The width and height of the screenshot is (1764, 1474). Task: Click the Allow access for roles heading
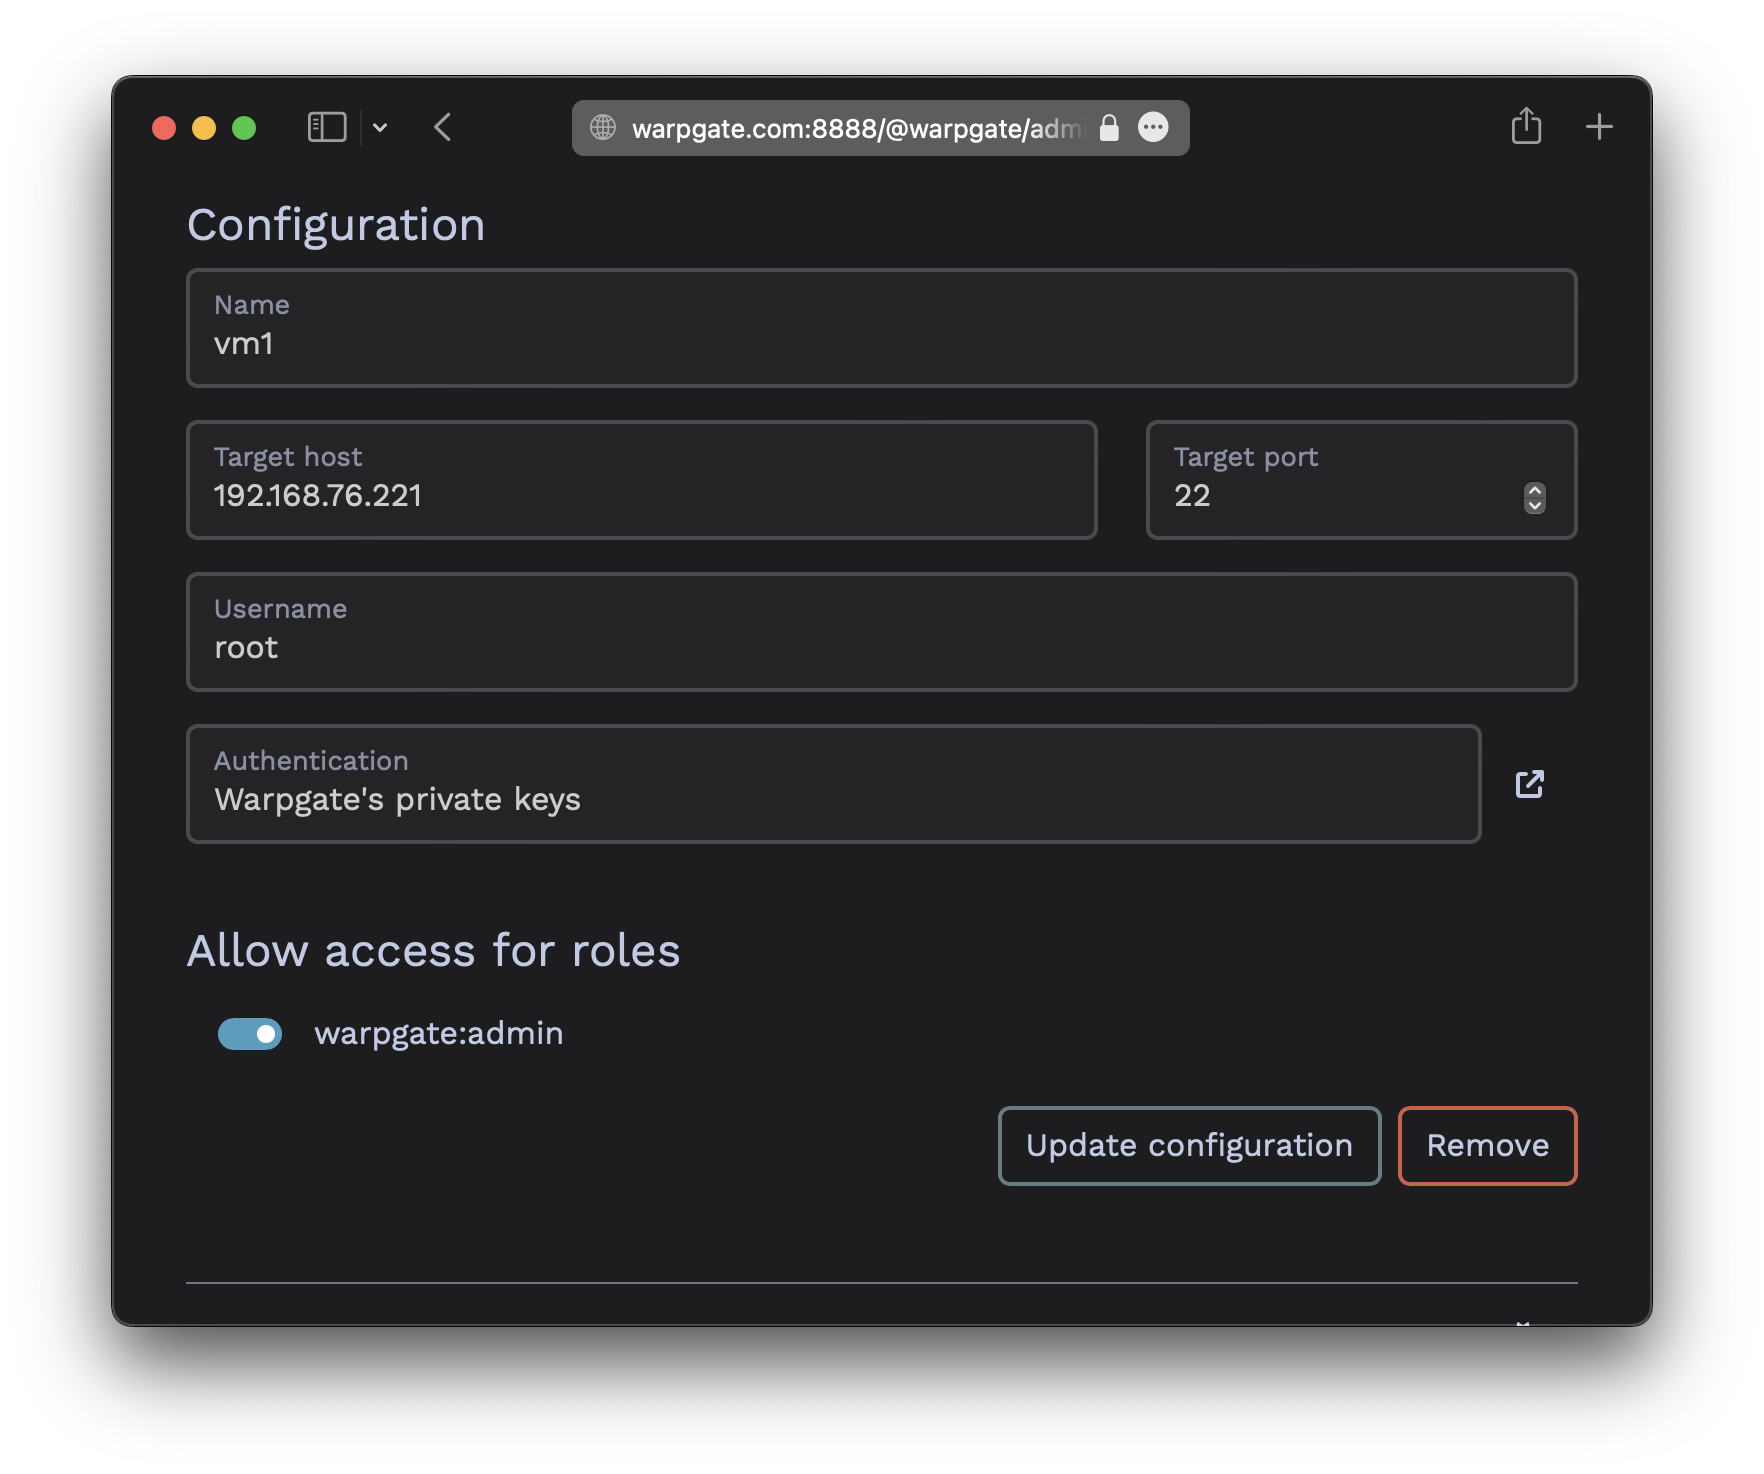pos(433,950)
